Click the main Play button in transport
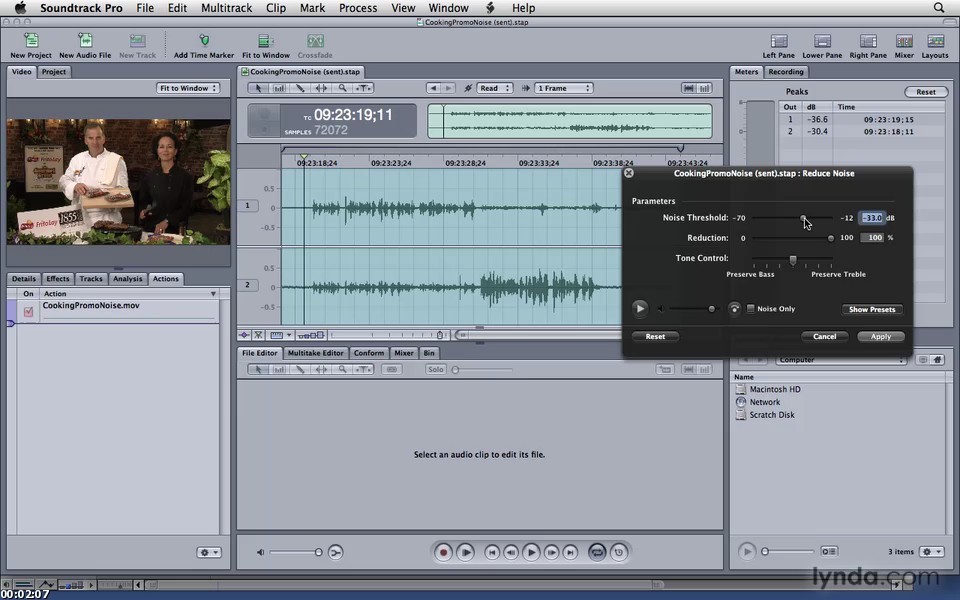 click(x=531, y=552)
